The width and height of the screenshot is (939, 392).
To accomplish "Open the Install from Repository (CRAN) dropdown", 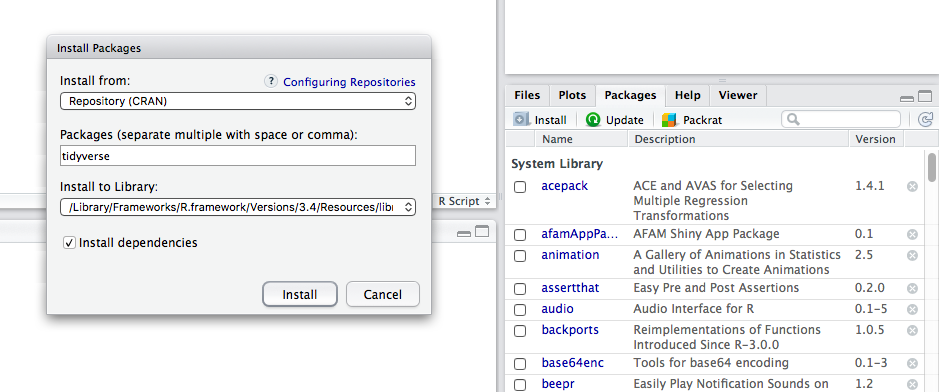I will pyautogui.click(x=238, y=101).
